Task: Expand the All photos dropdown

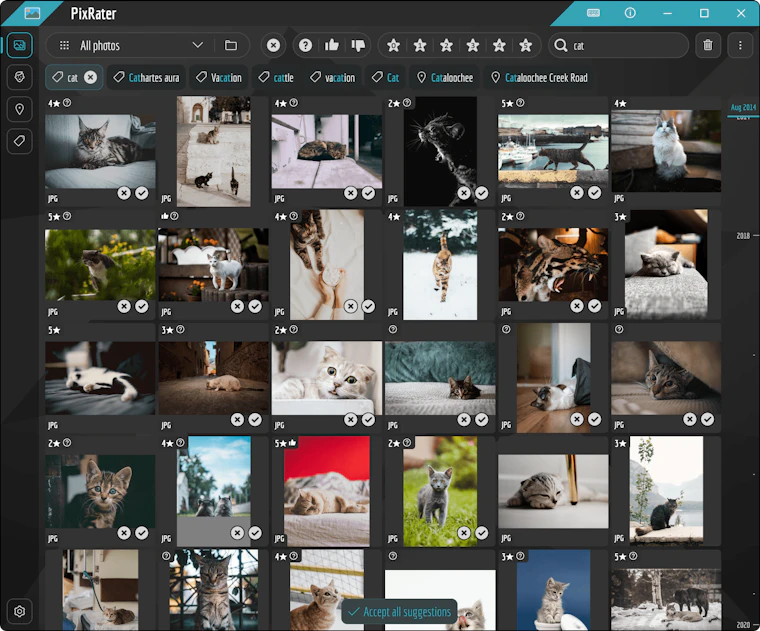Action: [197, 46]
